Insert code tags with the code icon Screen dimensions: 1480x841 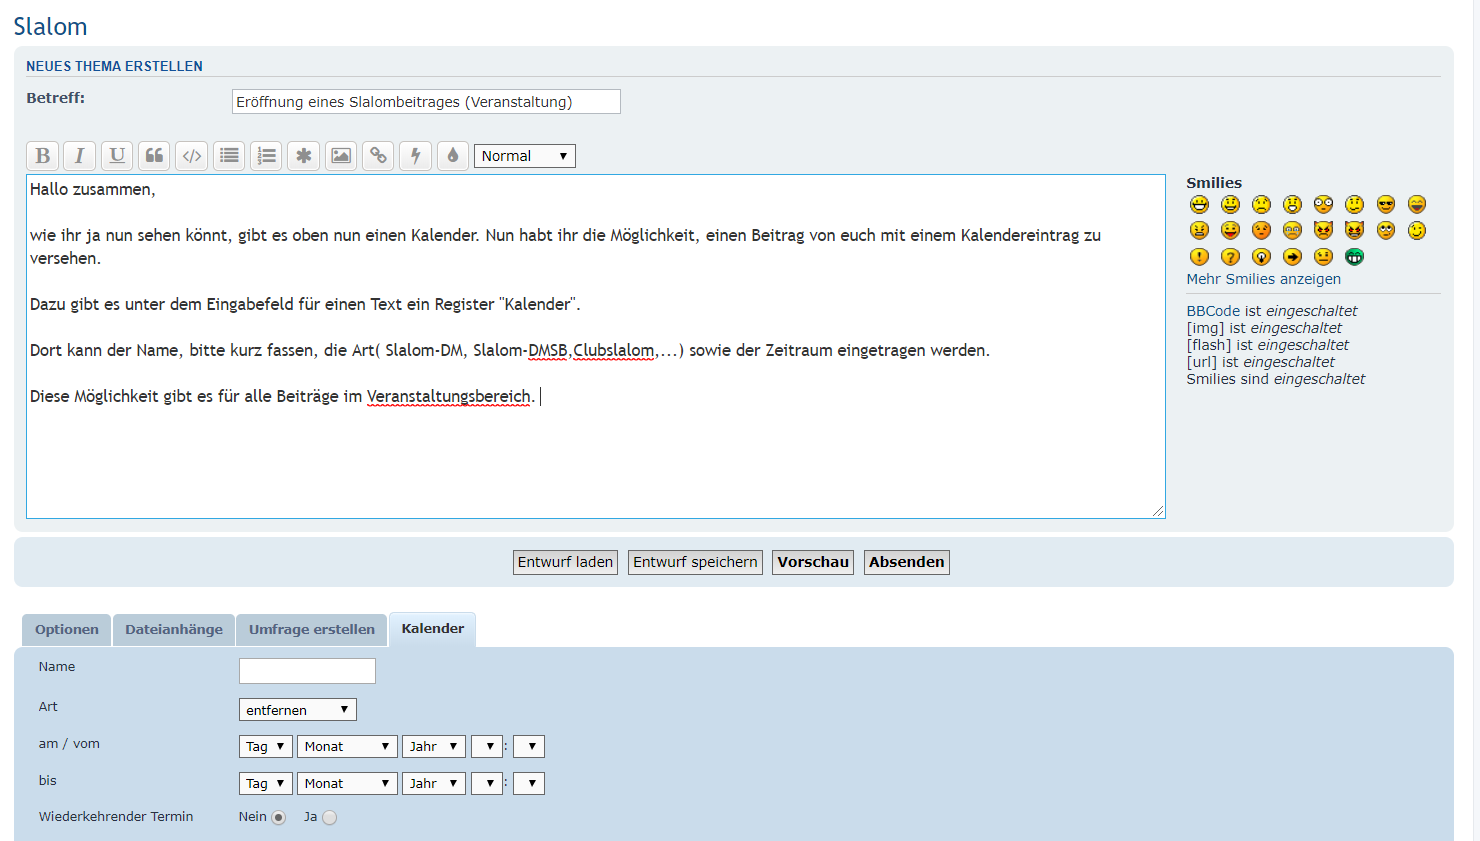192,156
